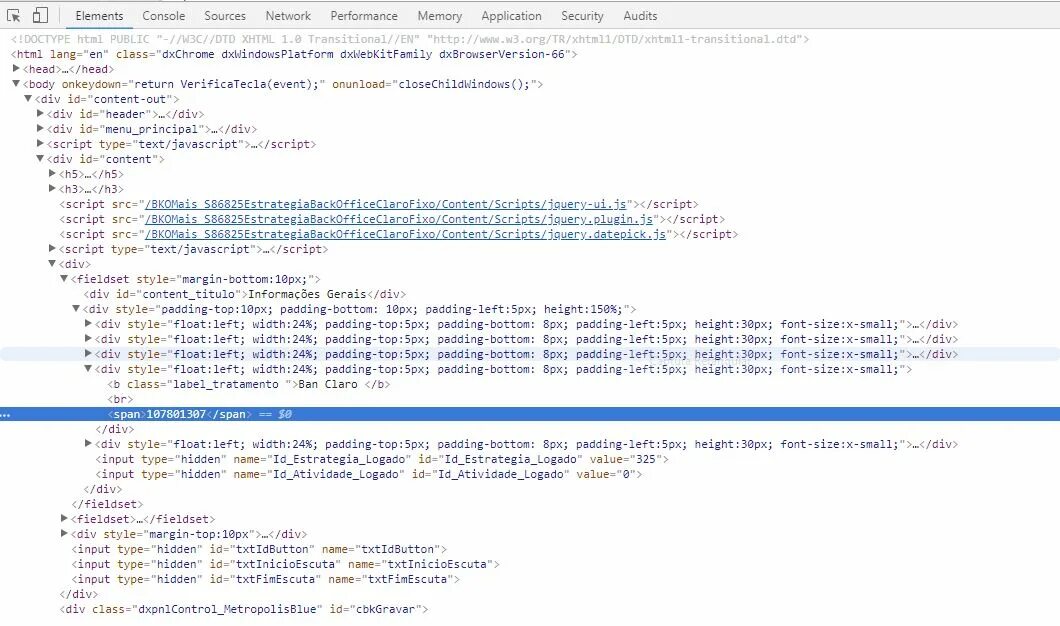Screen dimensions: 1060x626
Task: Open the Console tab
Action: coord(164,16)
